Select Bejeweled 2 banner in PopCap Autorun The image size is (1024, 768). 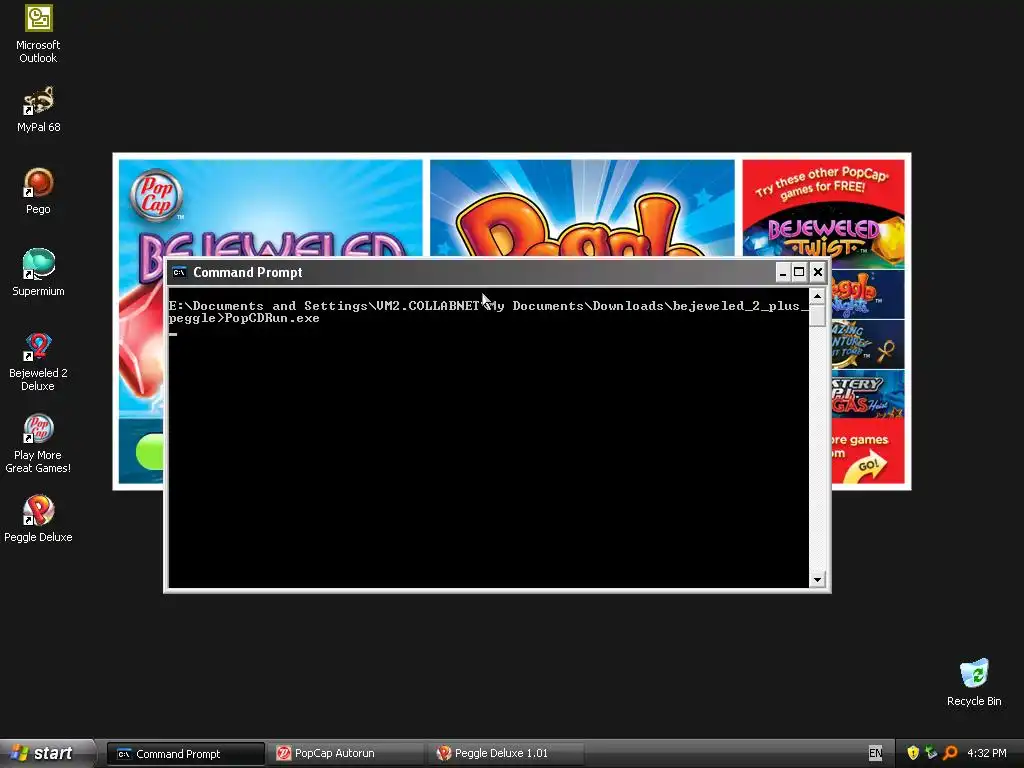[x=270, y=208]
